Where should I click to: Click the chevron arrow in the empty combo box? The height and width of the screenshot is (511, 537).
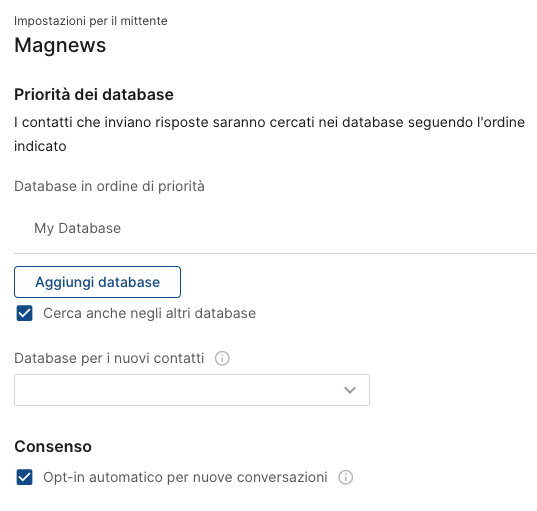click(350, 390)
